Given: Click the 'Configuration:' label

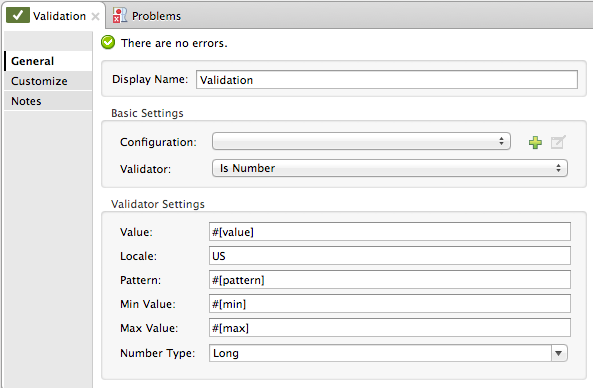Looking at the screenshot, I should 158,142.
